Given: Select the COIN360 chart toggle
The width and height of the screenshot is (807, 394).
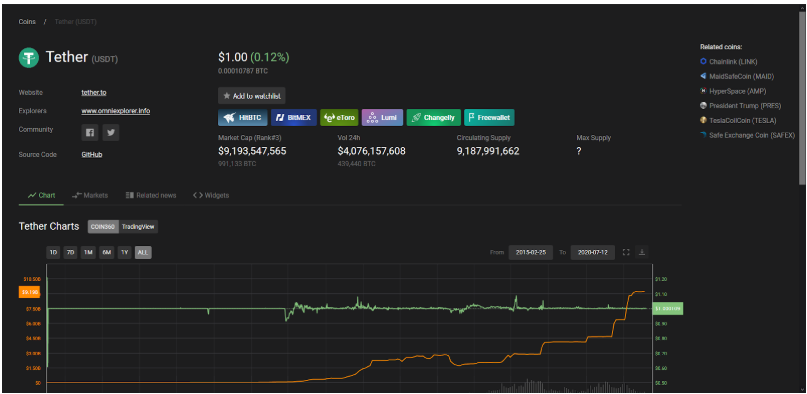Looking at the screenshot, I should pyautogui.click(x=103, y=227).
